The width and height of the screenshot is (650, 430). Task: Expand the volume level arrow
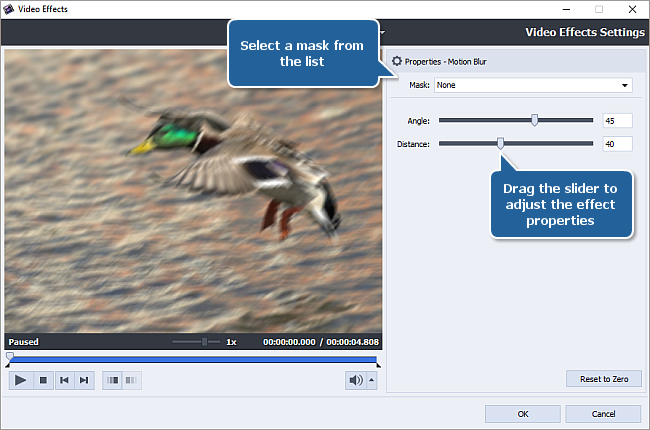372,380
